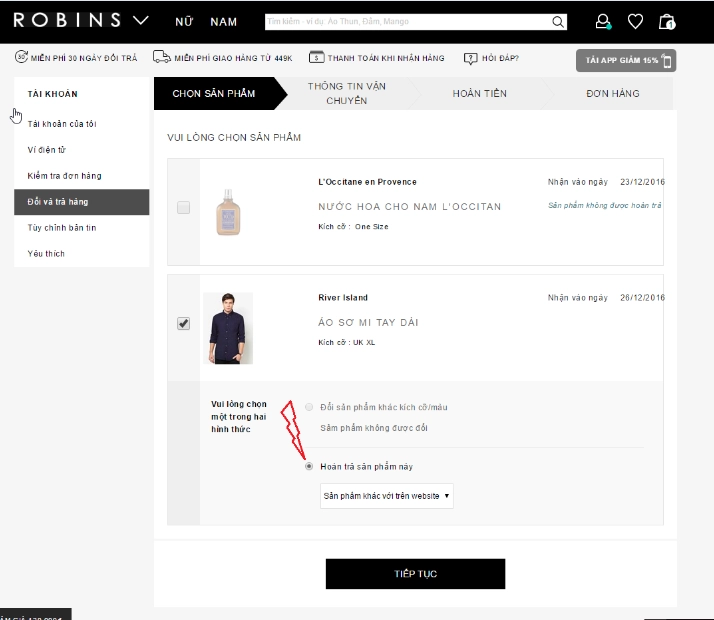
Task: Click the TIẾP TỤC button
Action: point(415,574)
